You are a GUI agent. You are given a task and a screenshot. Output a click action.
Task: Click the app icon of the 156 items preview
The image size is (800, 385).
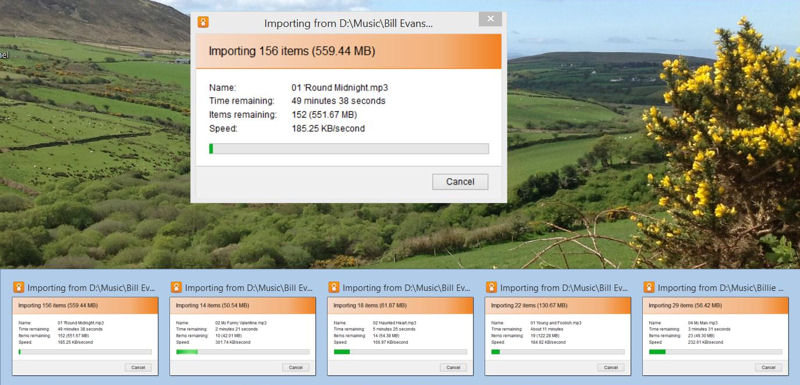pyautogui.click(x=18, y=287)
